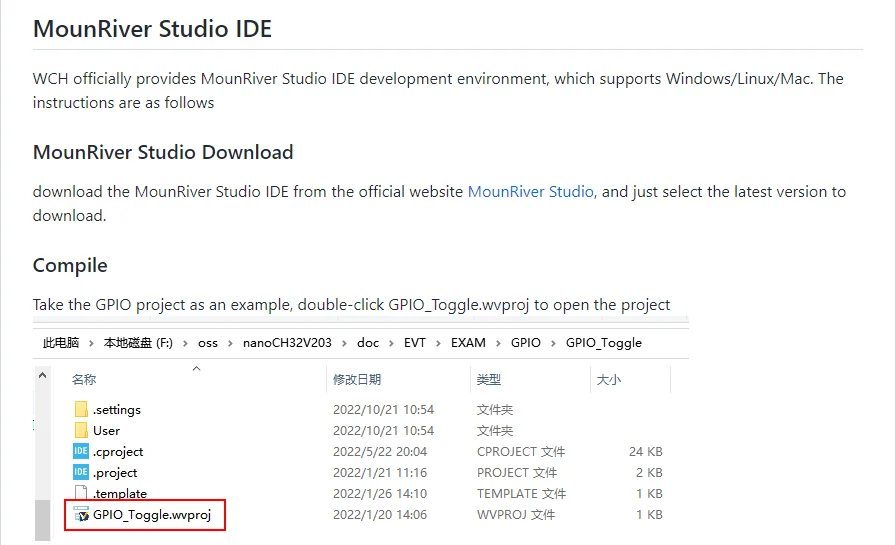Go to doc folder in breadcrumb
The width and height of the screenshot is (895, 545).
click(x=368, y=342)
